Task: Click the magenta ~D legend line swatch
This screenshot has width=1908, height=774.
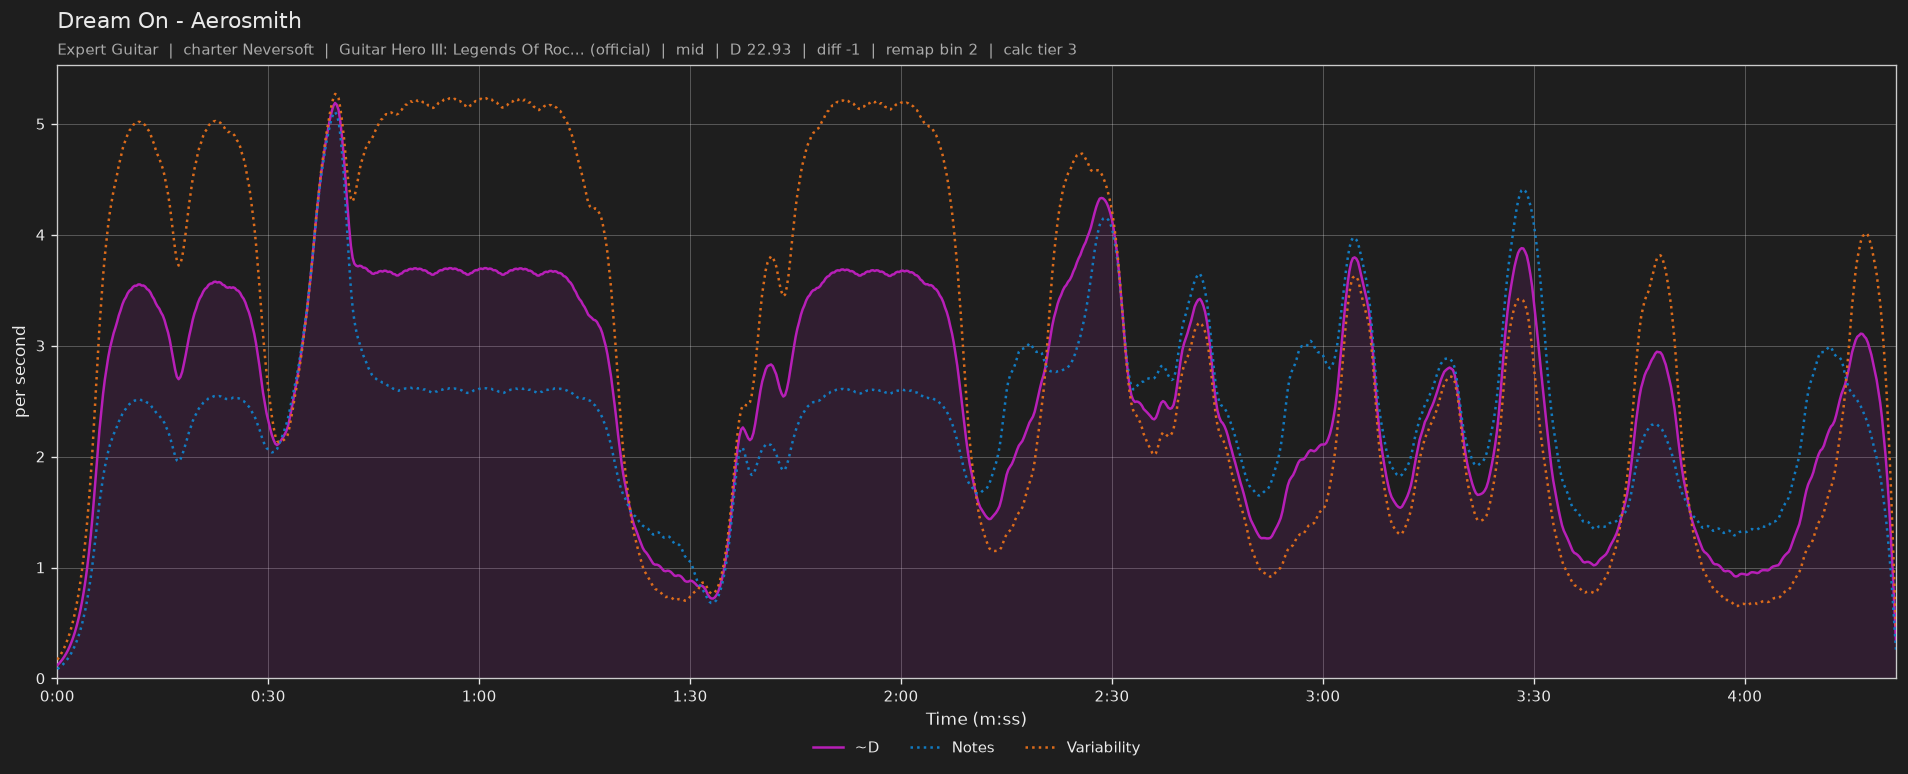Action: pos(830,748)
